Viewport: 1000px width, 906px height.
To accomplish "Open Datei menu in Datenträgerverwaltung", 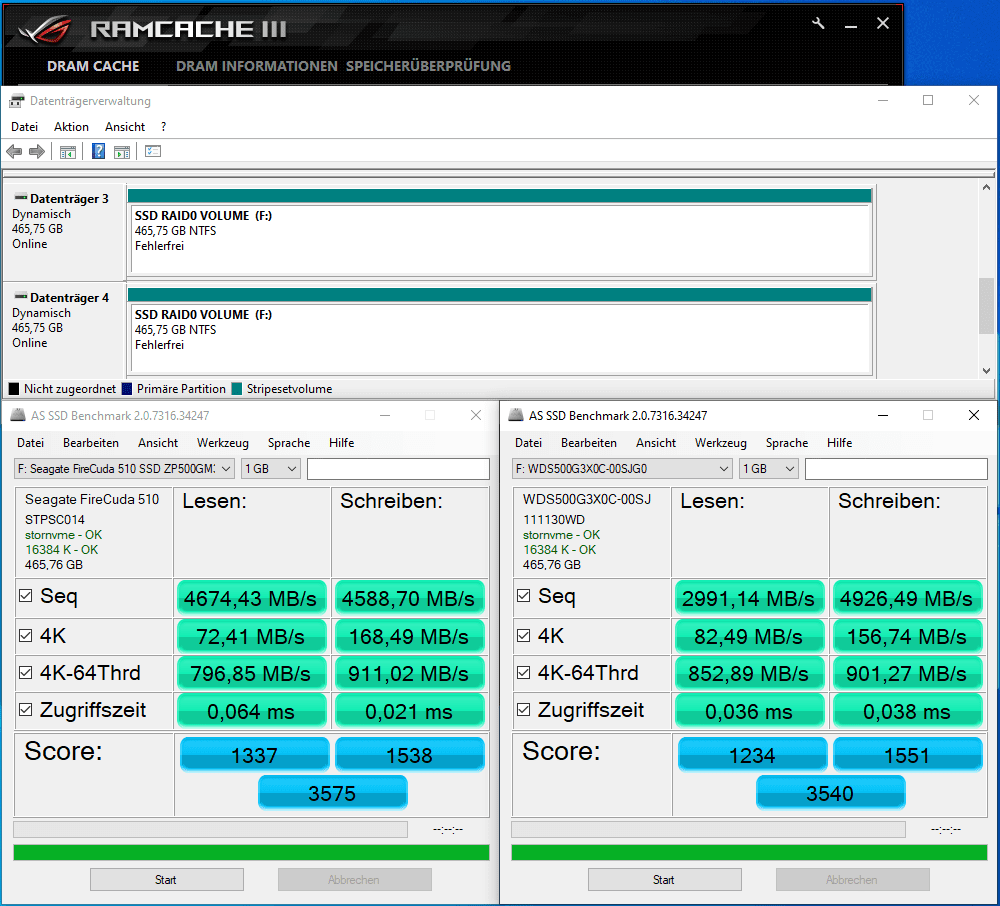I will click(24, 127).
